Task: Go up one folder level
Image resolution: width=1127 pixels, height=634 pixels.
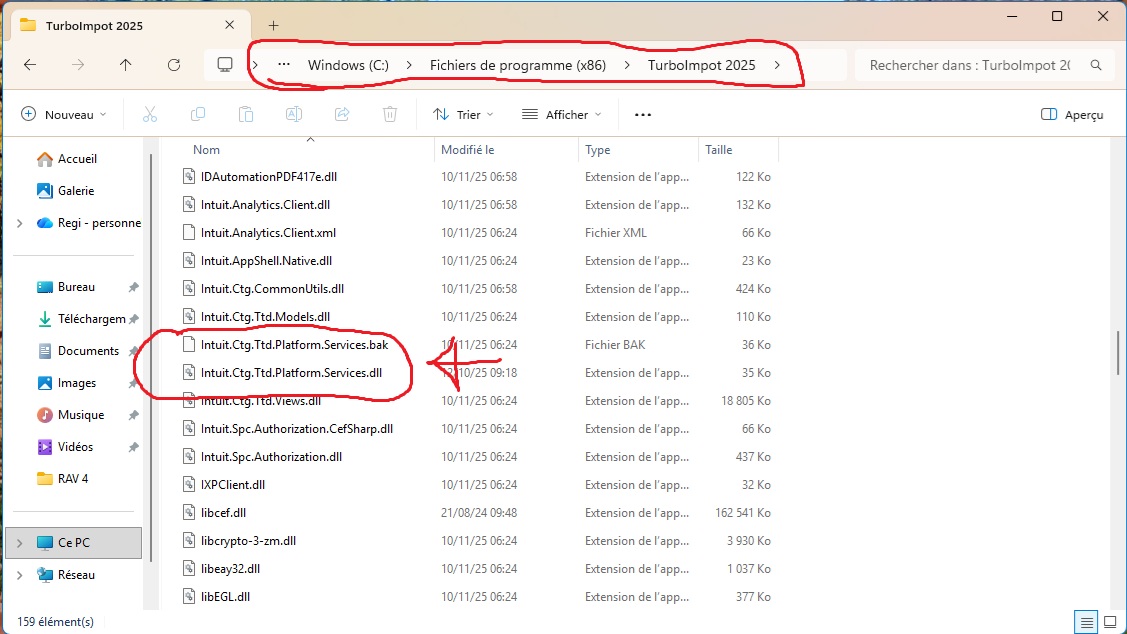Action: tap(126, 65)
